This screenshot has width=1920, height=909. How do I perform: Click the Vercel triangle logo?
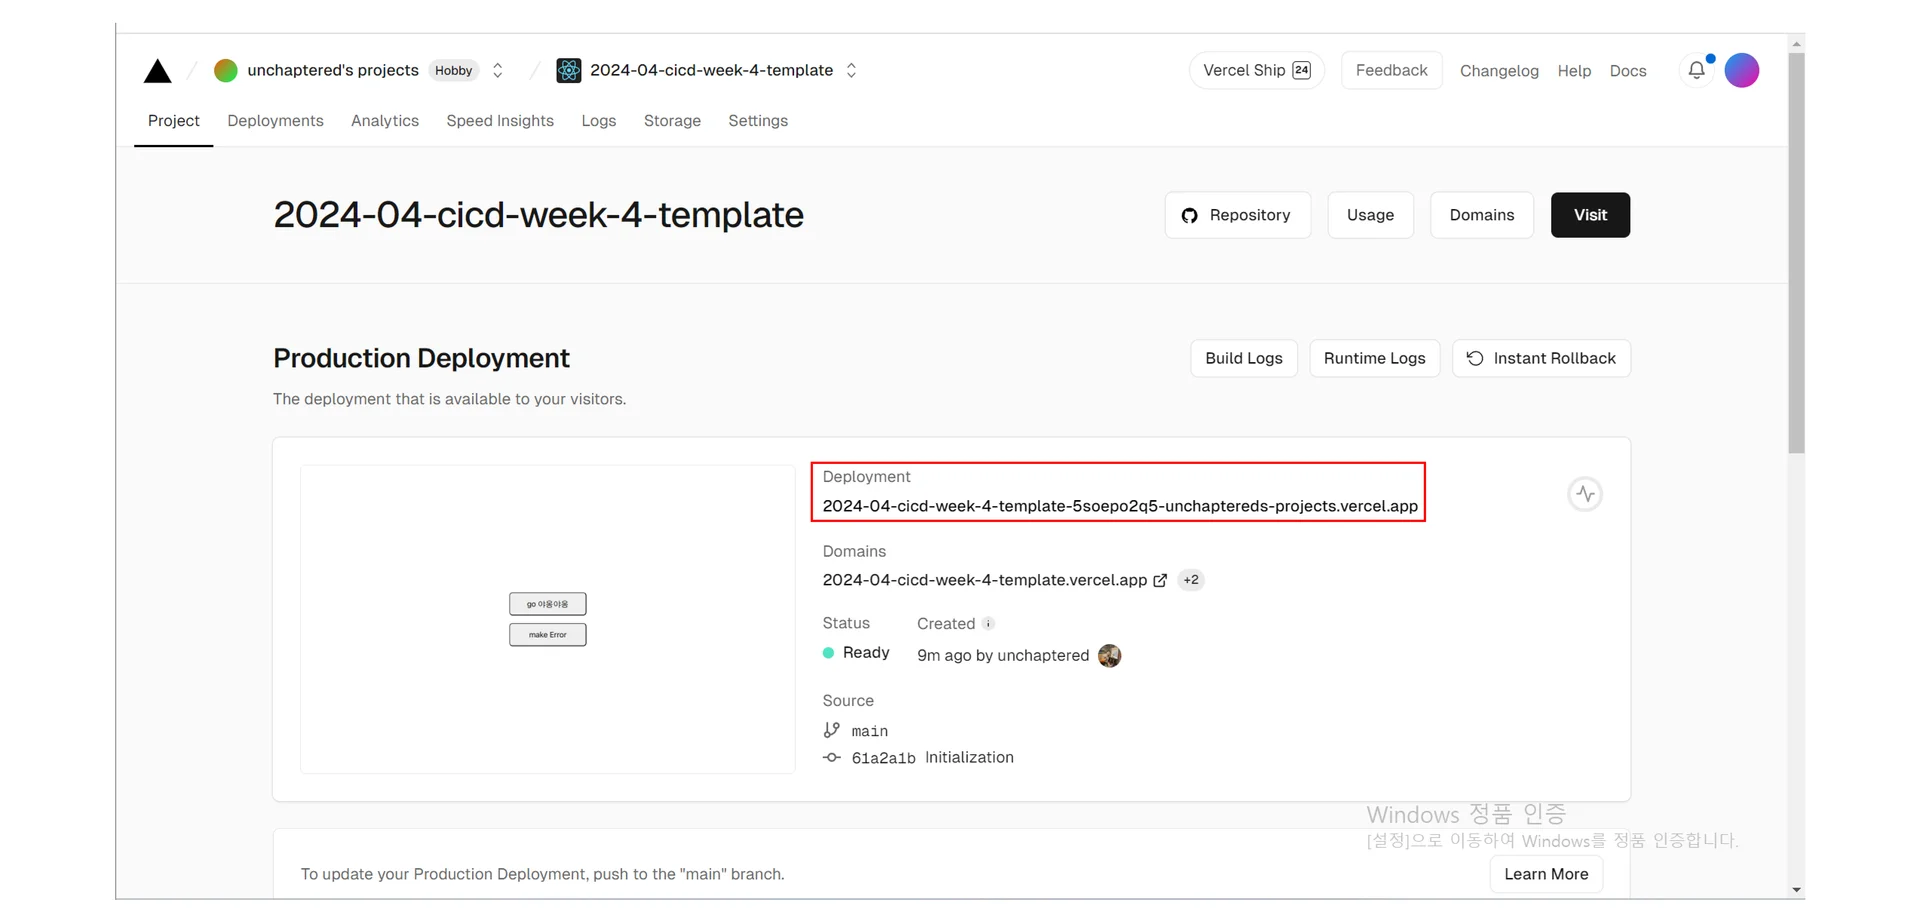(158, 71)
